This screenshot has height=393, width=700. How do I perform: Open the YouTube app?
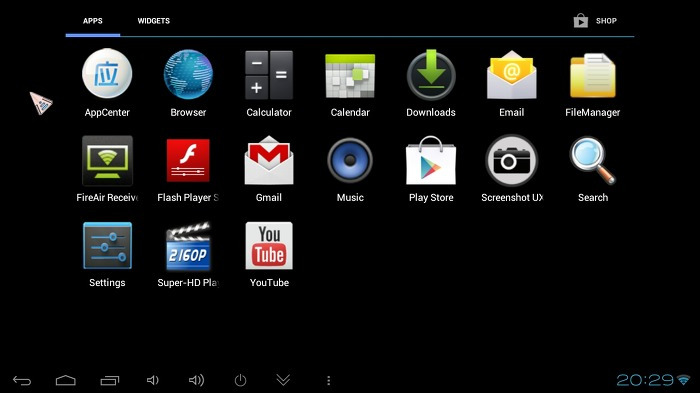pos(269,246)
